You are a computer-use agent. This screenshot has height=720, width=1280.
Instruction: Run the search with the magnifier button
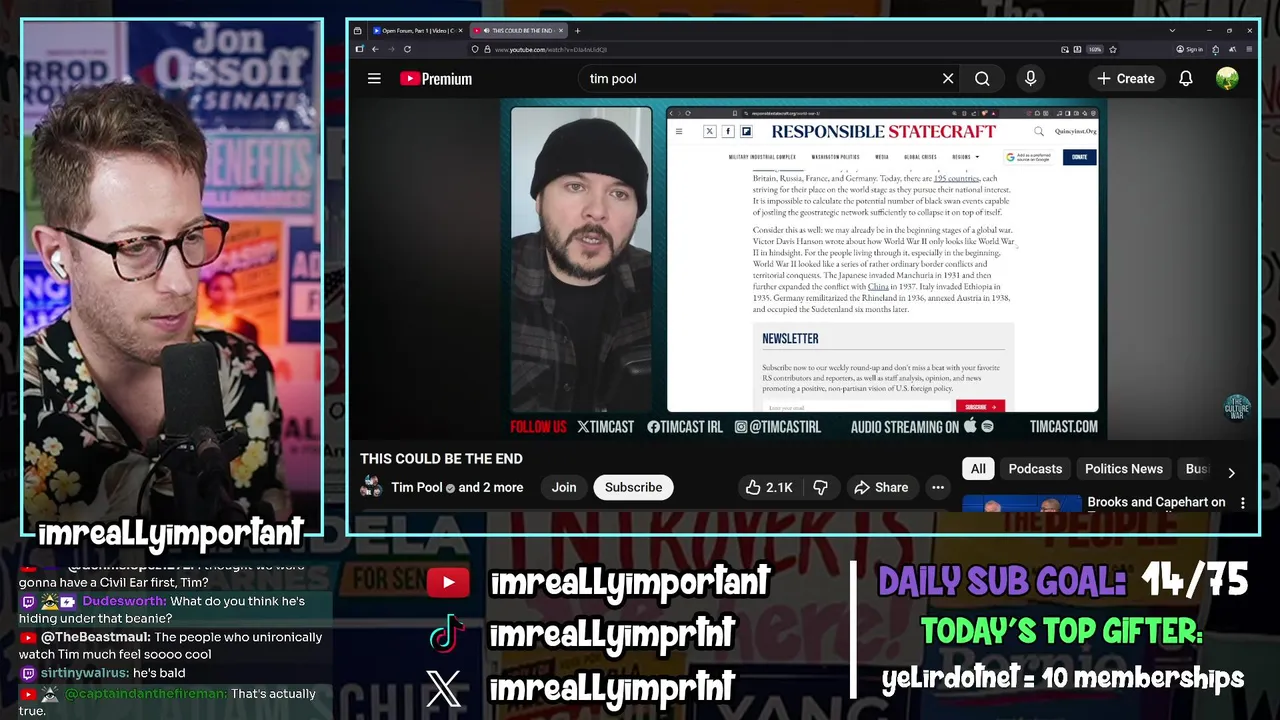982,78
